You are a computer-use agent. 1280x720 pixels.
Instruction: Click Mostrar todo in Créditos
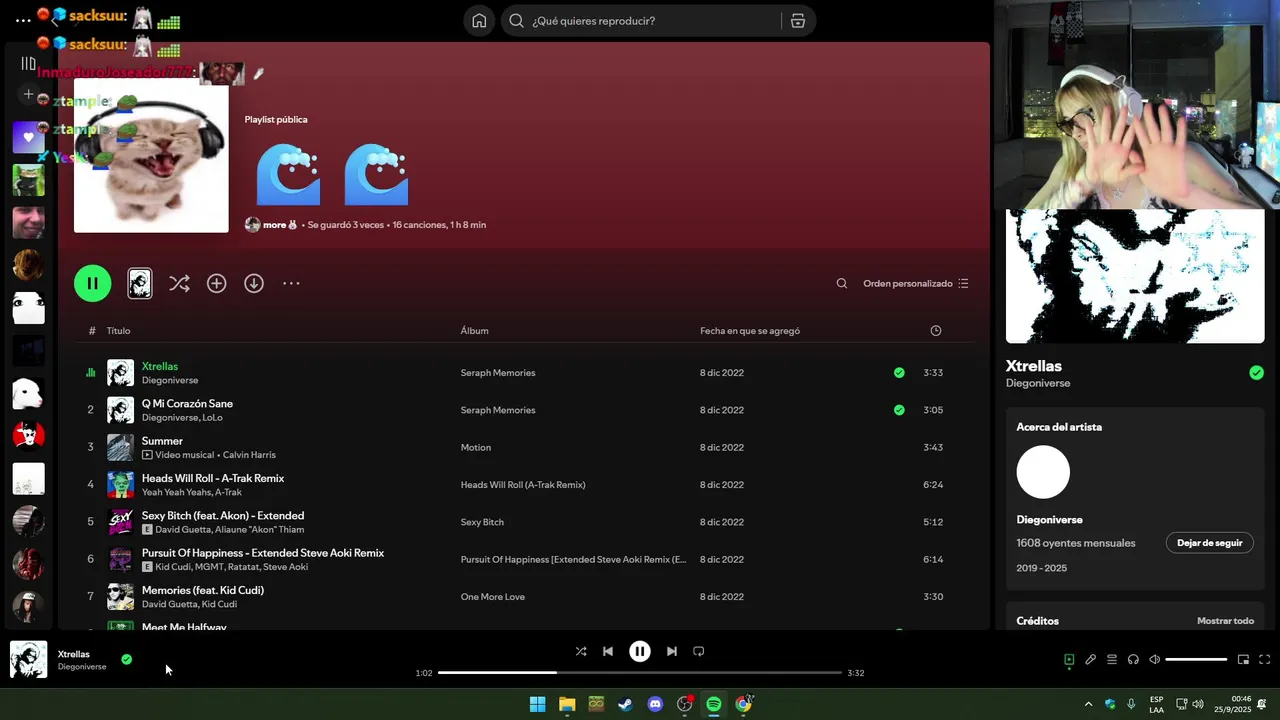(x=1225, y=621)
